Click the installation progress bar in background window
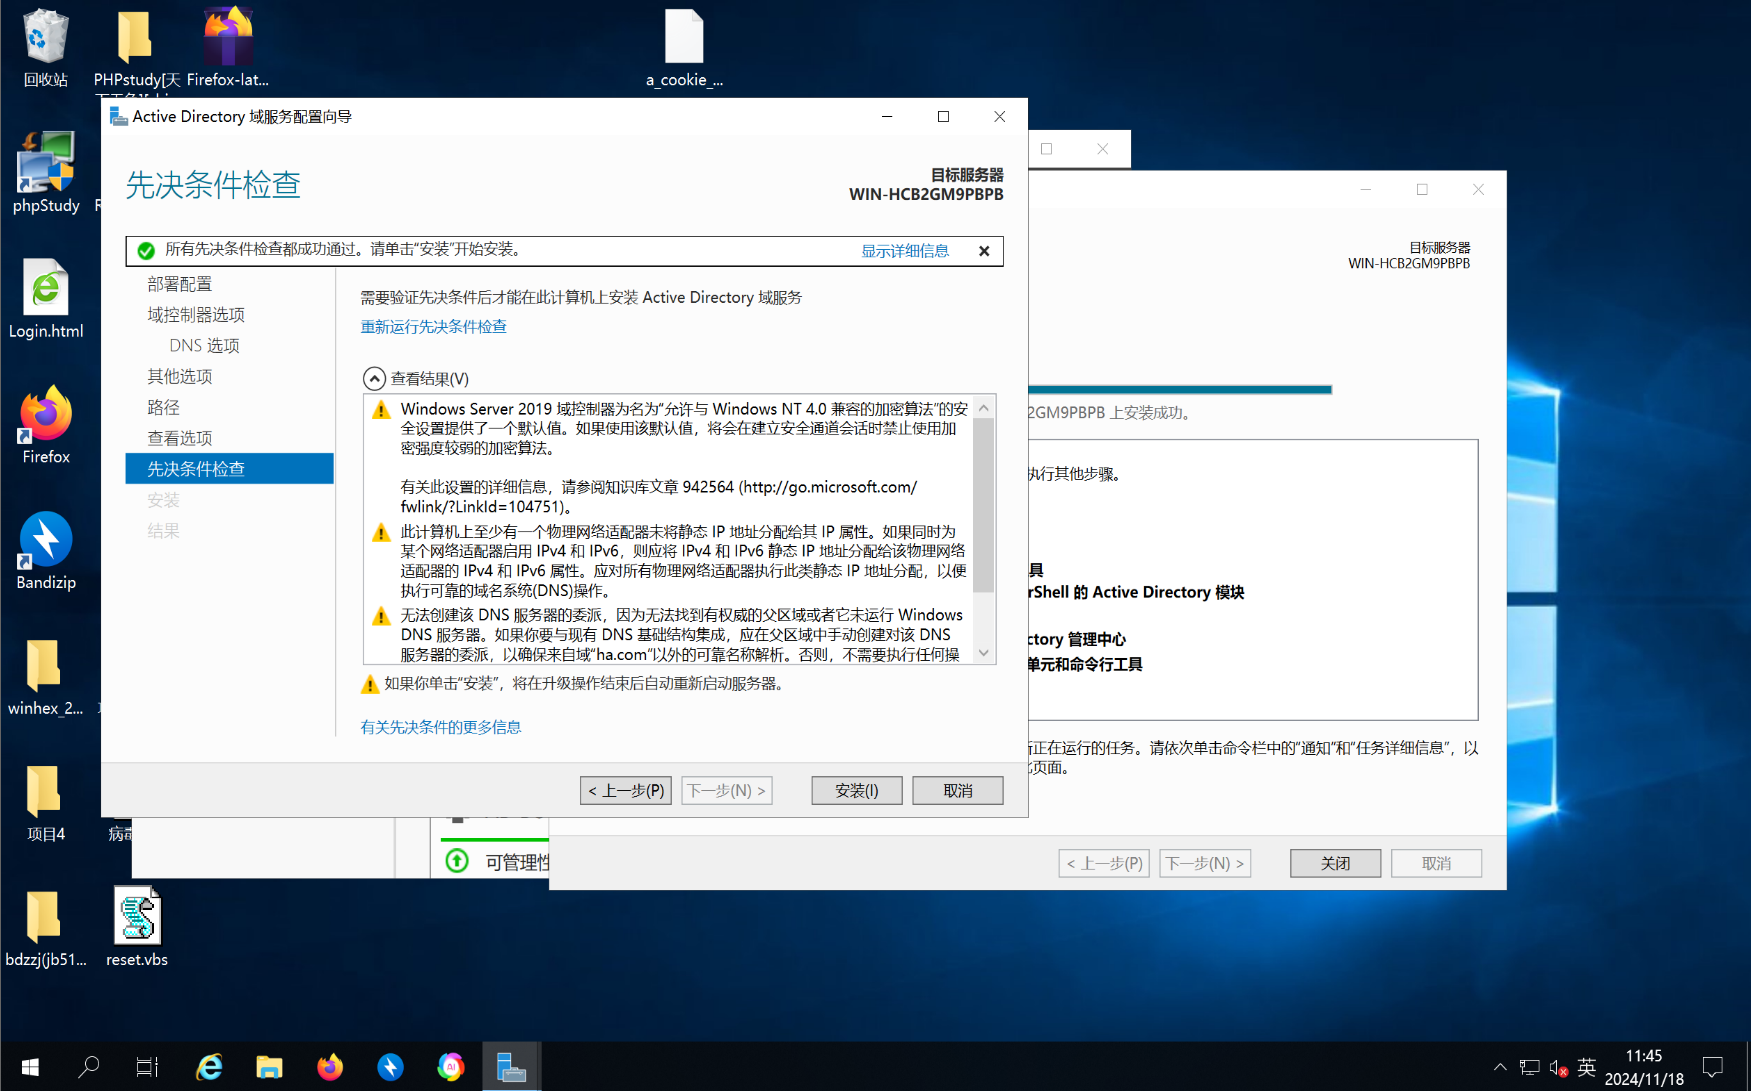The width and height of the screenshot is (1751, 1091). pos(1180,389)
